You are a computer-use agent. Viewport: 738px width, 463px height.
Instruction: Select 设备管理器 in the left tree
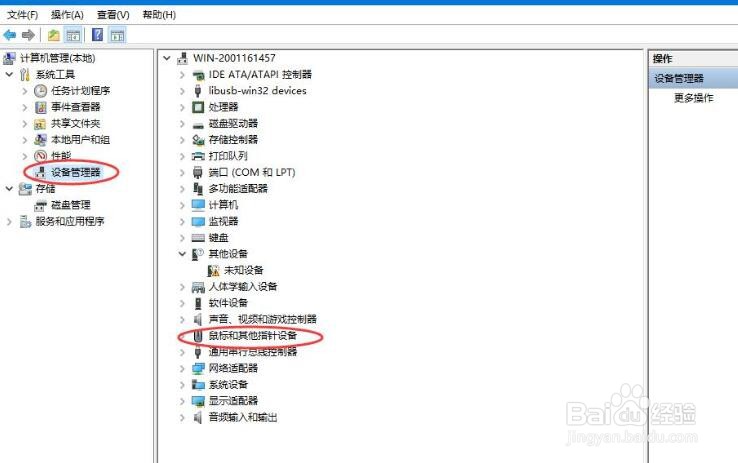click(76, 172)
